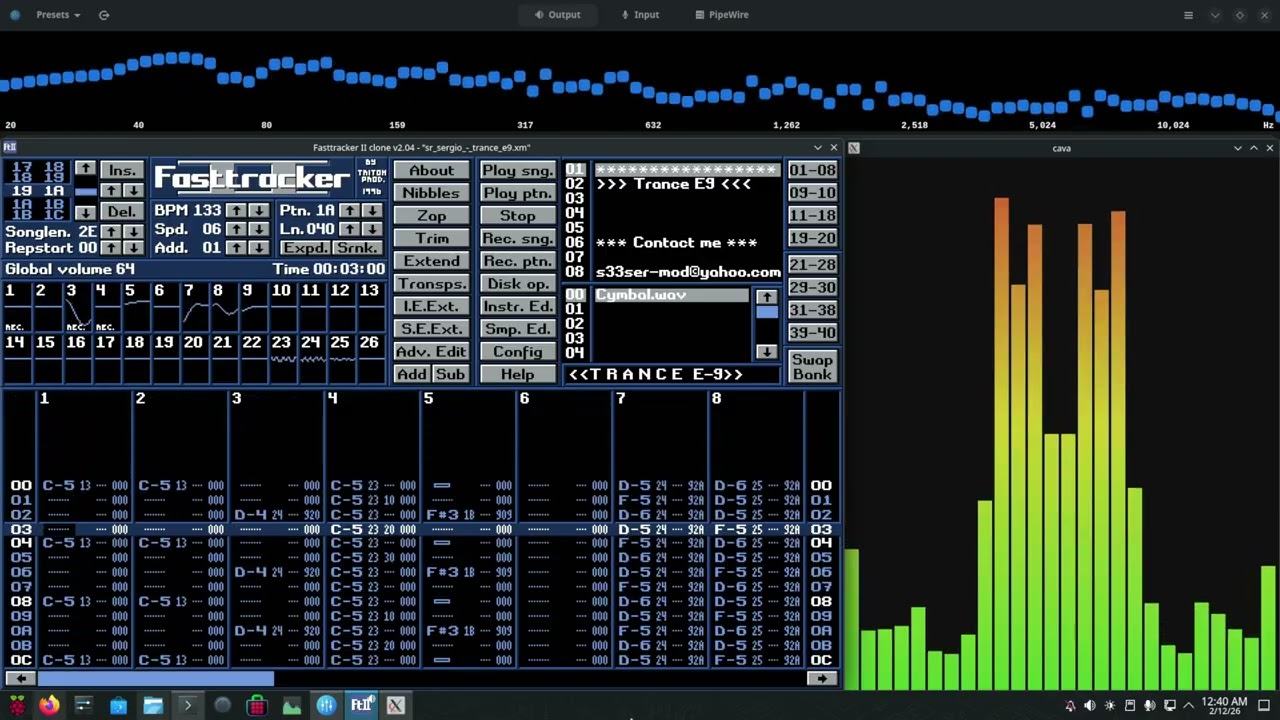Screen dimensions: 1280x720
Task: Click the muted notifications bell icon
Action: click(x=1070, y=706)
